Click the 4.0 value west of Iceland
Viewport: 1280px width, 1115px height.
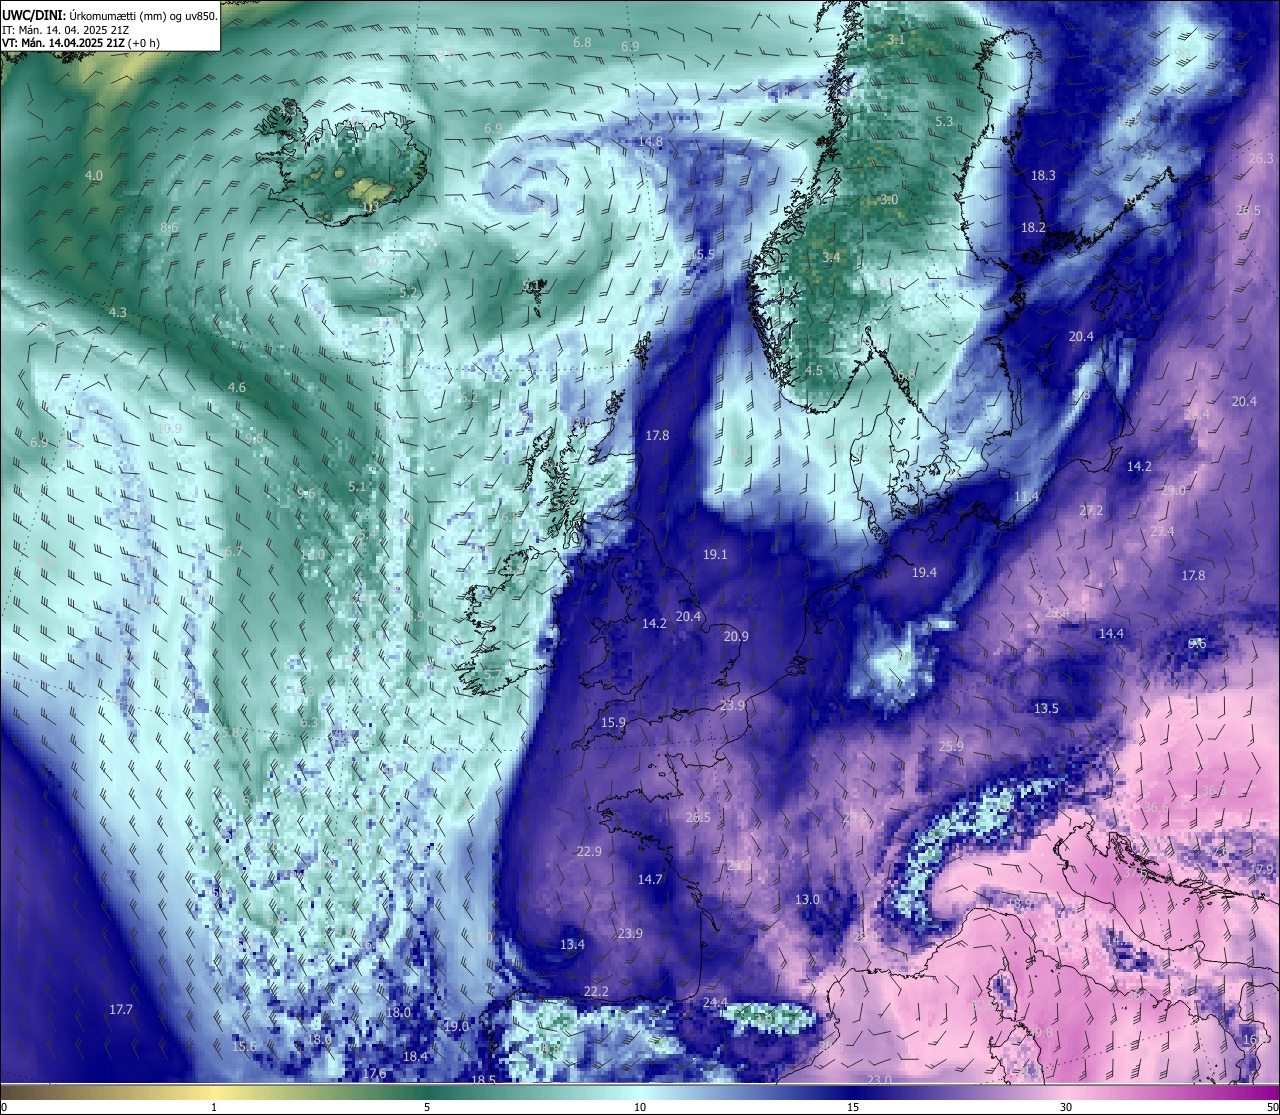93,175
